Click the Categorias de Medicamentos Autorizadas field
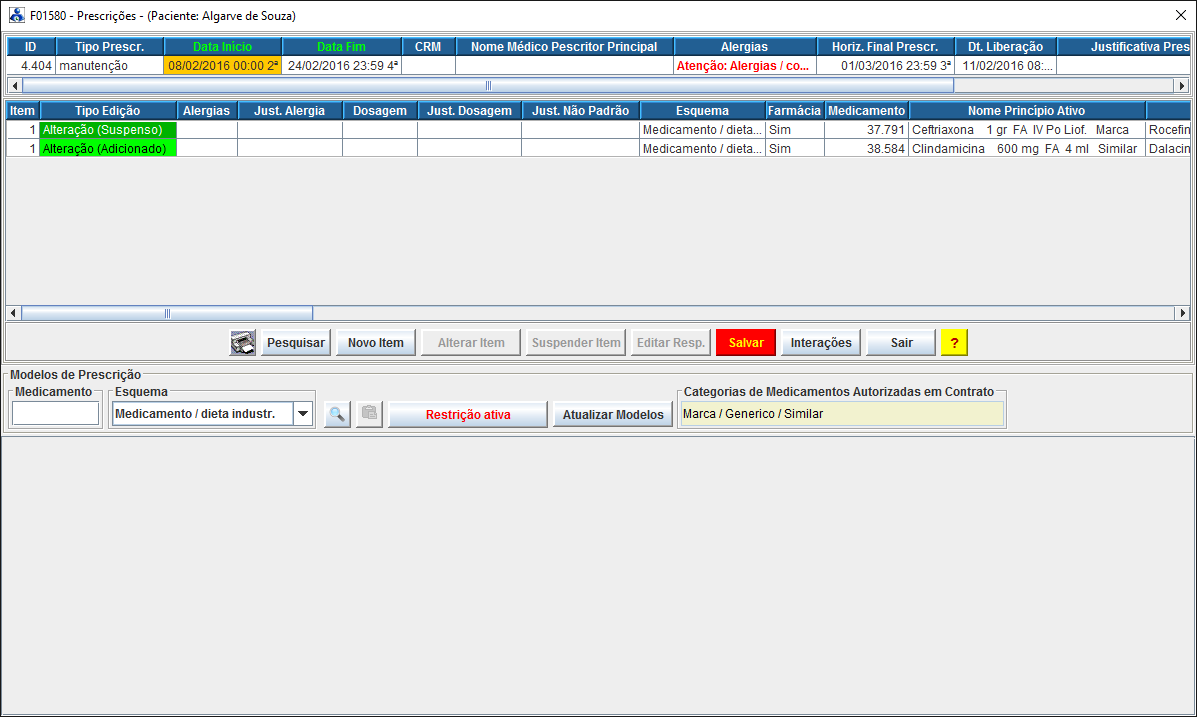 (842, 414)
